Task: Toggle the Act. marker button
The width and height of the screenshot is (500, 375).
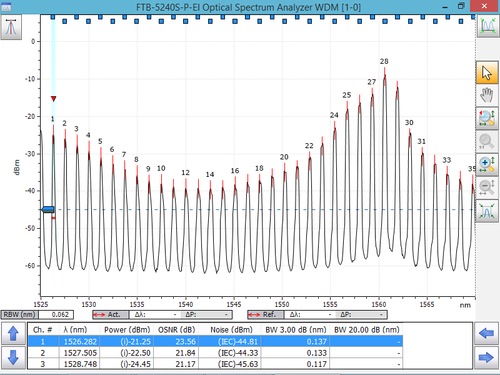Action: 111,314
